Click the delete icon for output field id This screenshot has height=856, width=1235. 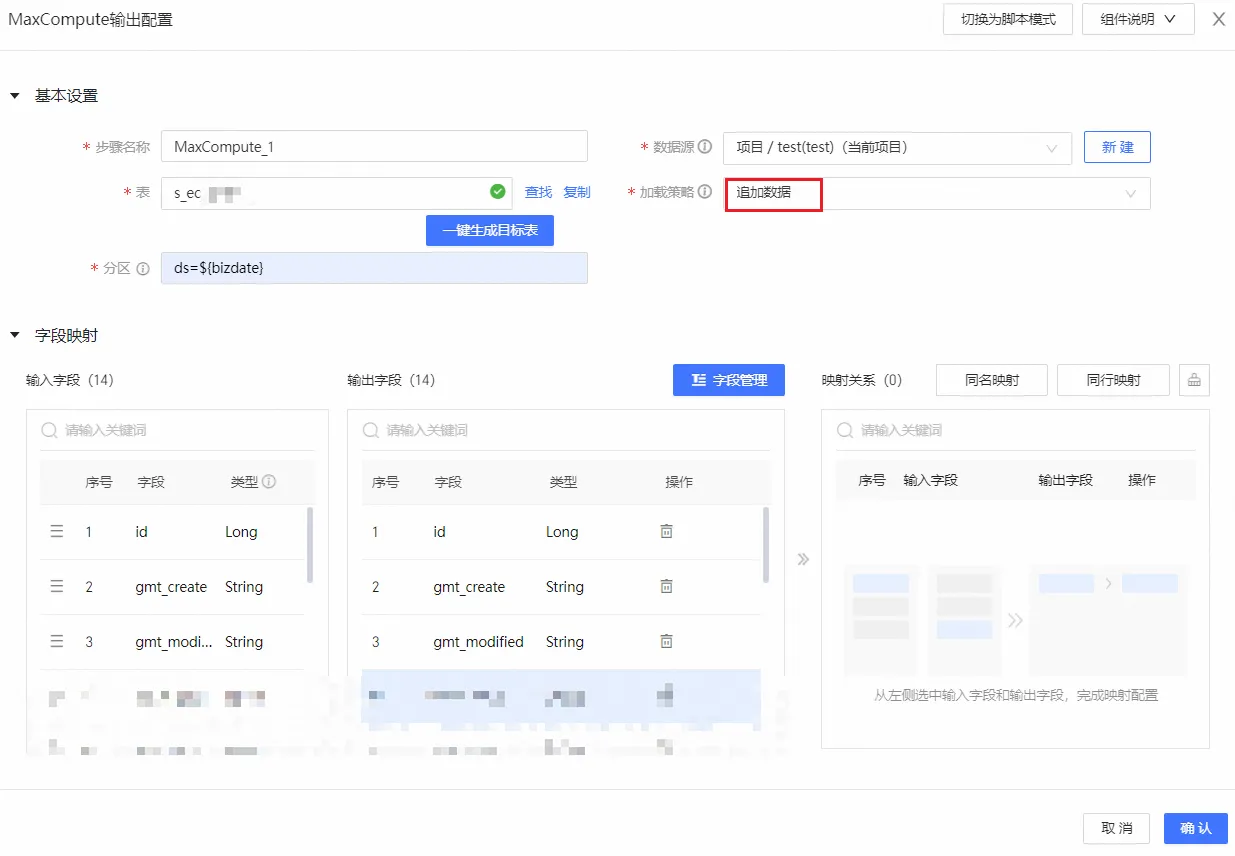coord(667,531)
